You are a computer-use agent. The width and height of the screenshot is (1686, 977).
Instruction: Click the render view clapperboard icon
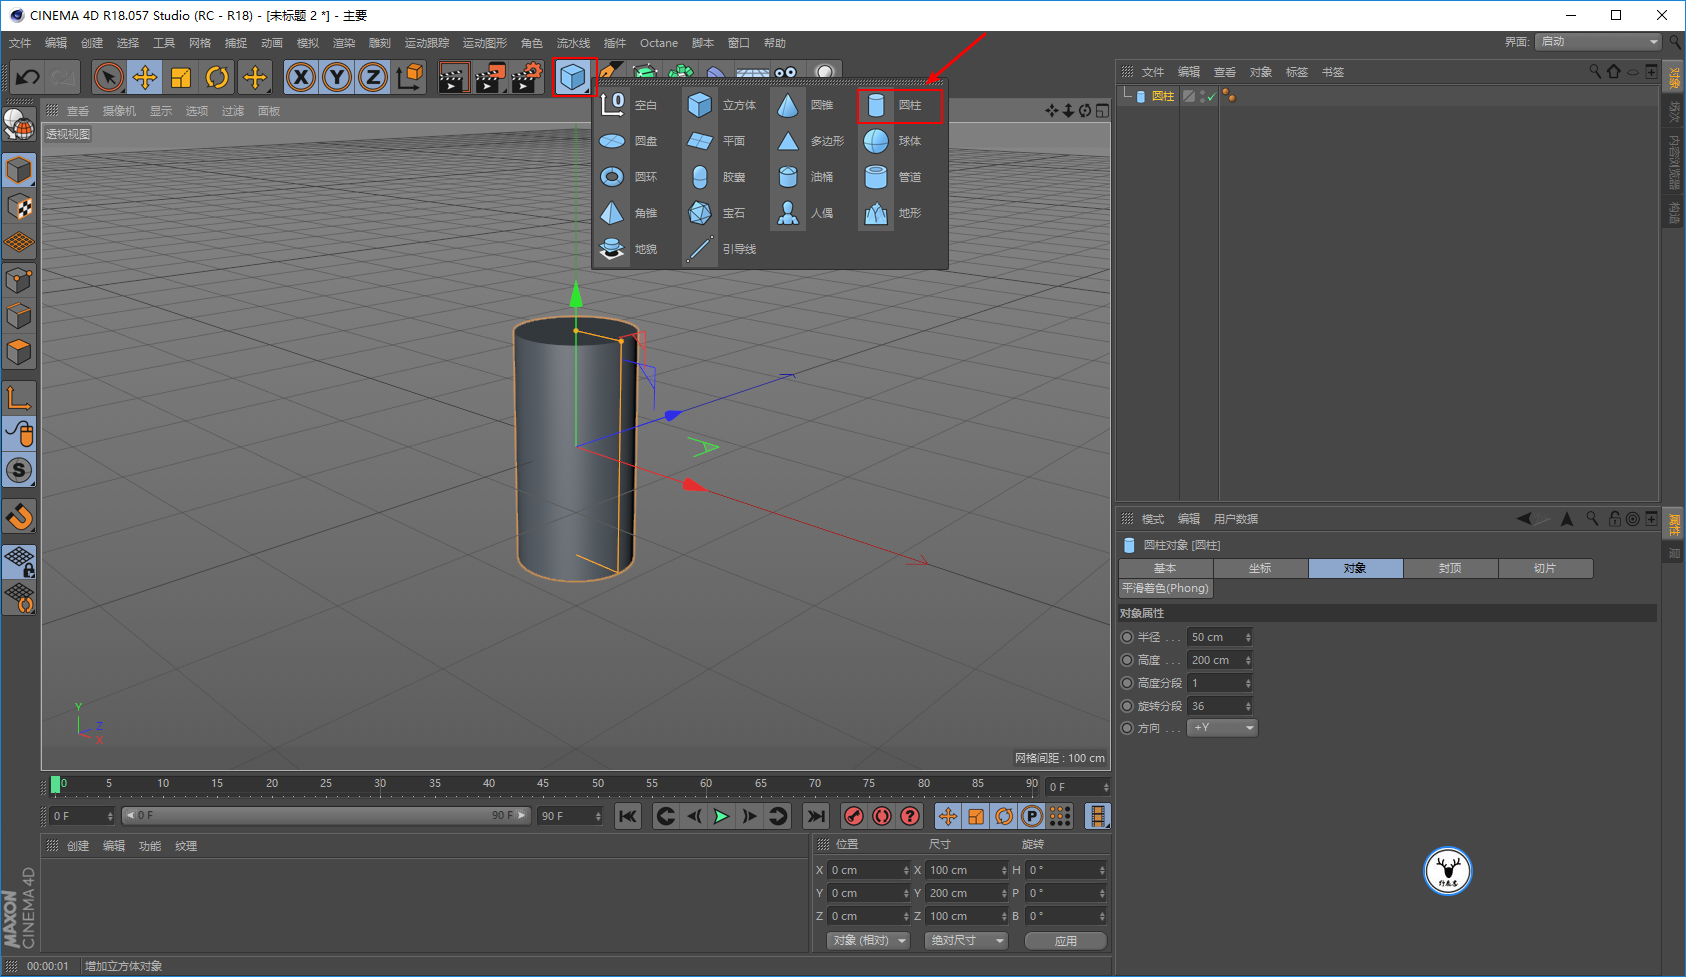coord(453,77)
